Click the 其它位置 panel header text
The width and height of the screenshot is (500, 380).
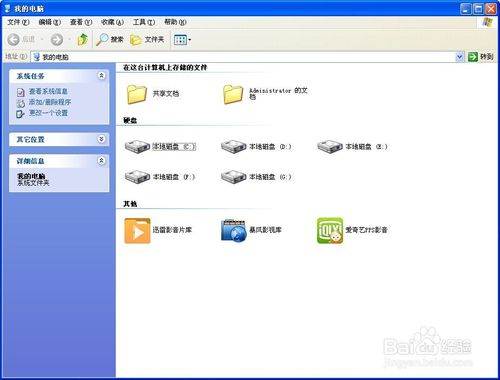pyautogui.click(x=30, y=139)
